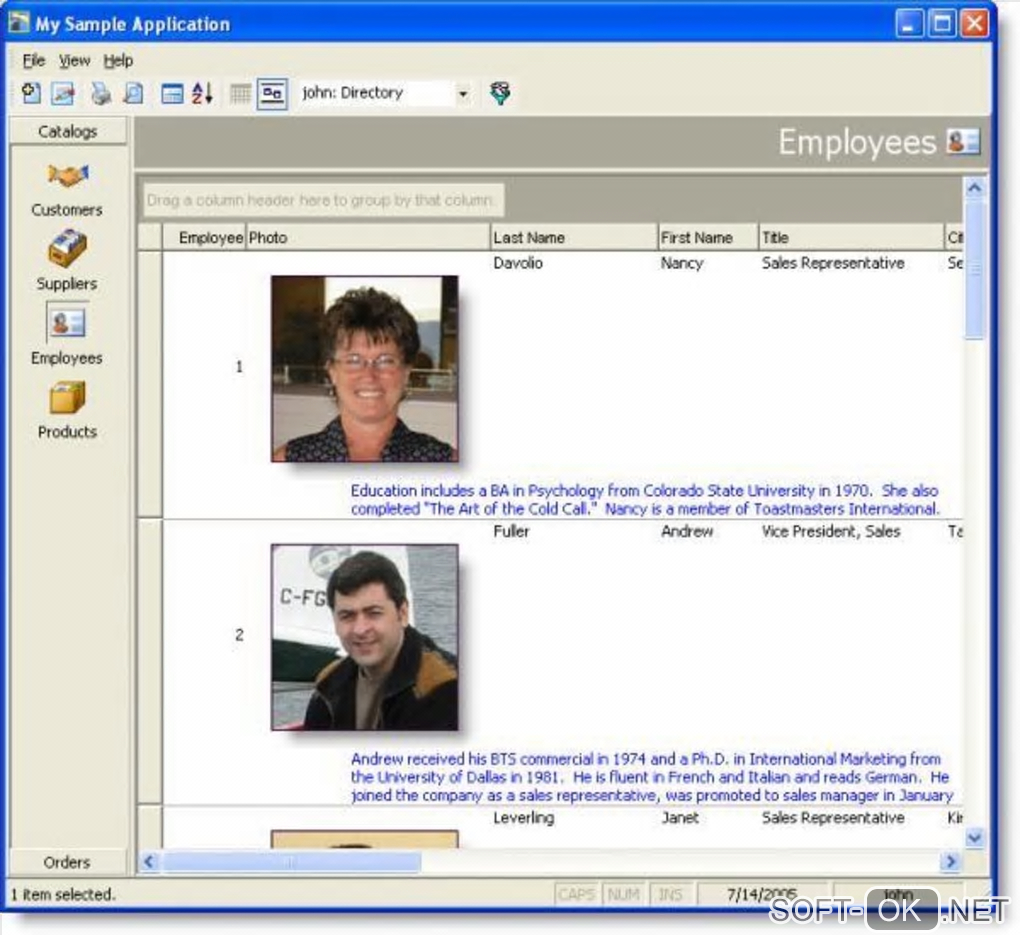
Task: Minimize the My Sample Application window
Action: pyautogui.click(x=908, y=24)
